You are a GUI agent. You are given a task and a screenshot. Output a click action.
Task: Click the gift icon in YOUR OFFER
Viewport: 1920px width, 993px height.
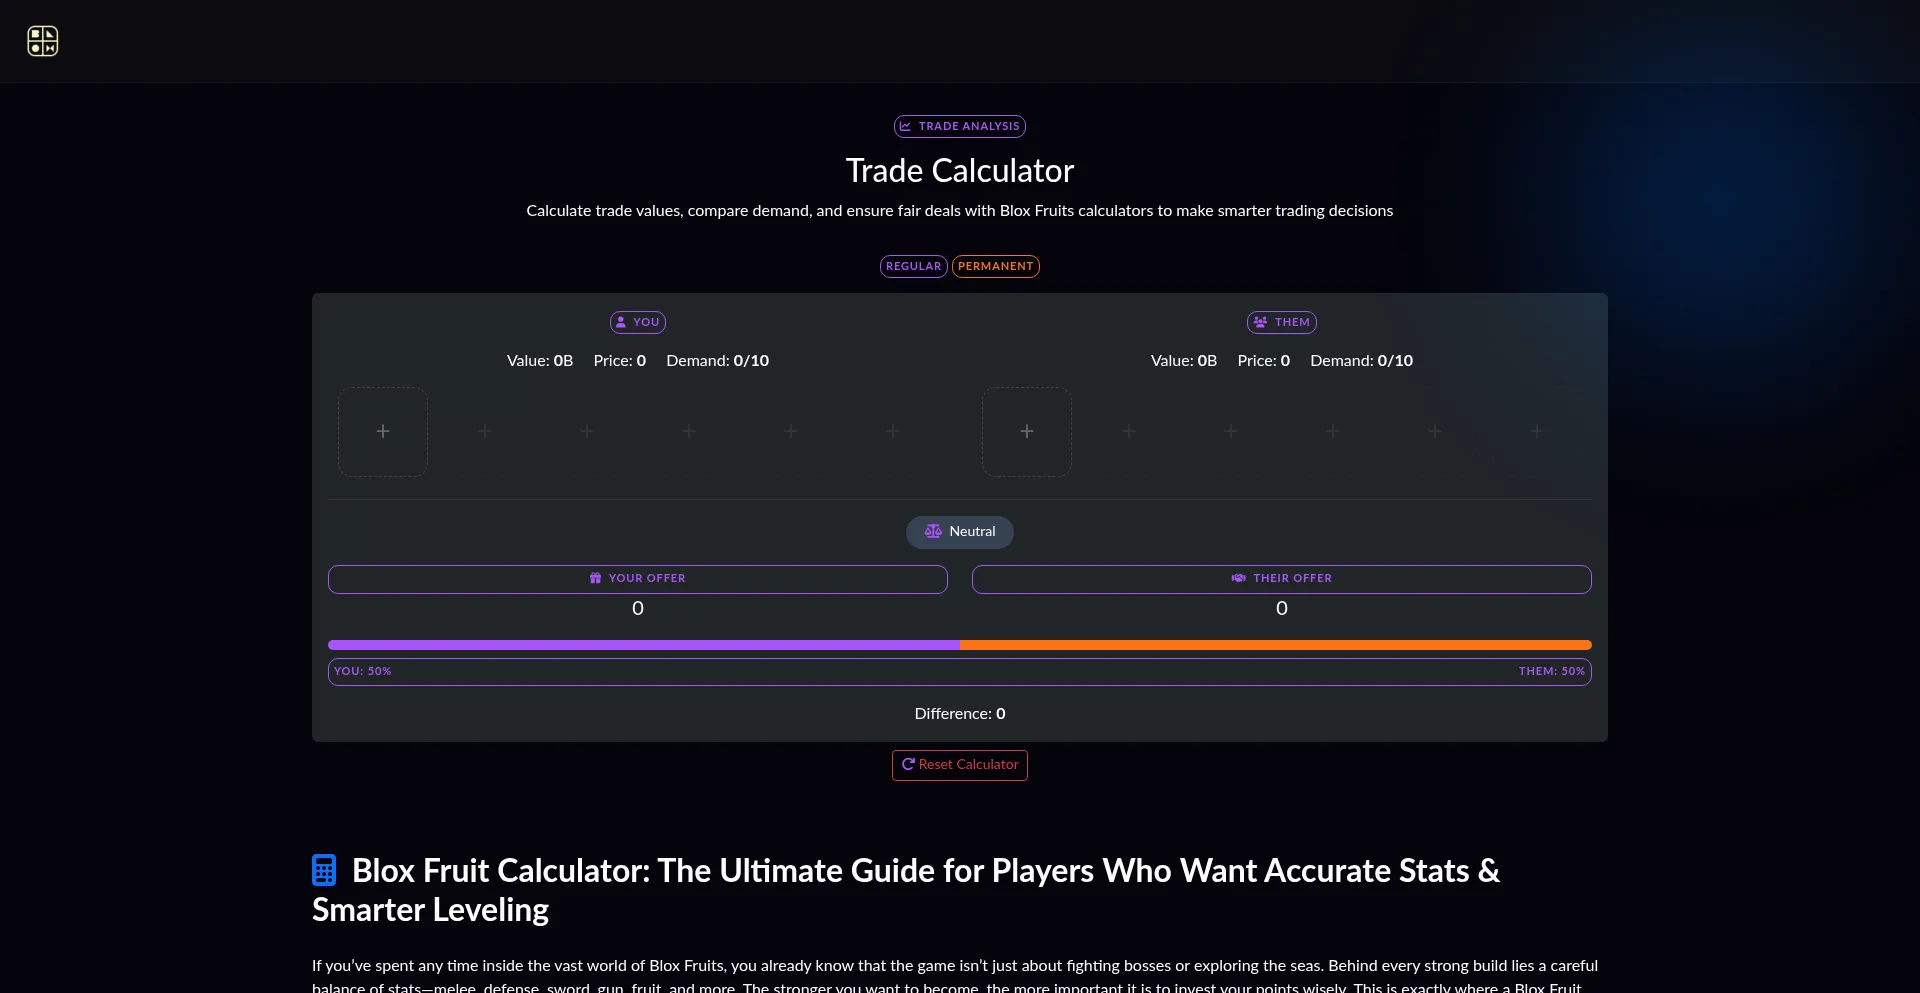(x=596, y=579)
